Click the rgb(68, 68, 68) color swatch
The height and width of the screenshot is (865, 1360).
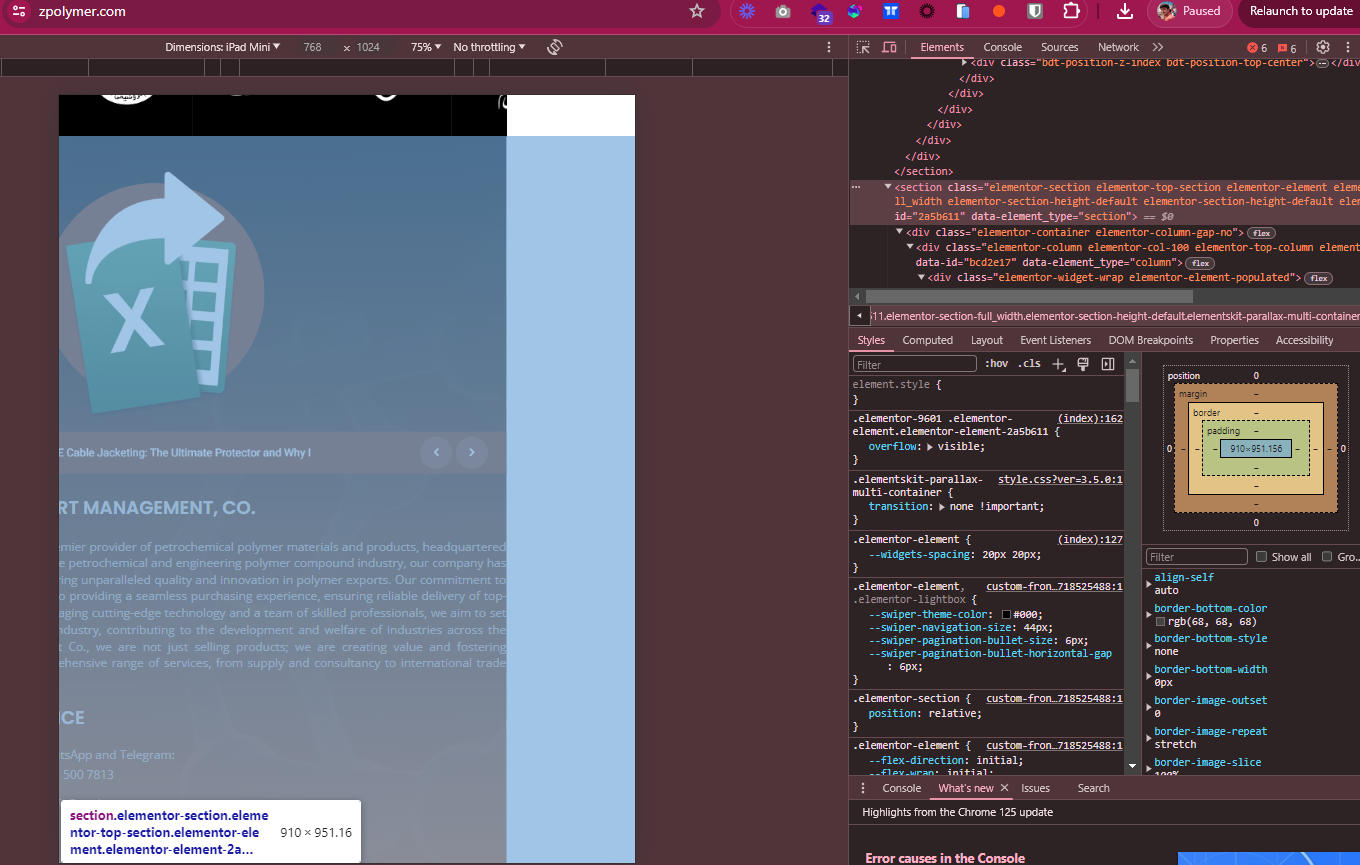point(1160,622)
